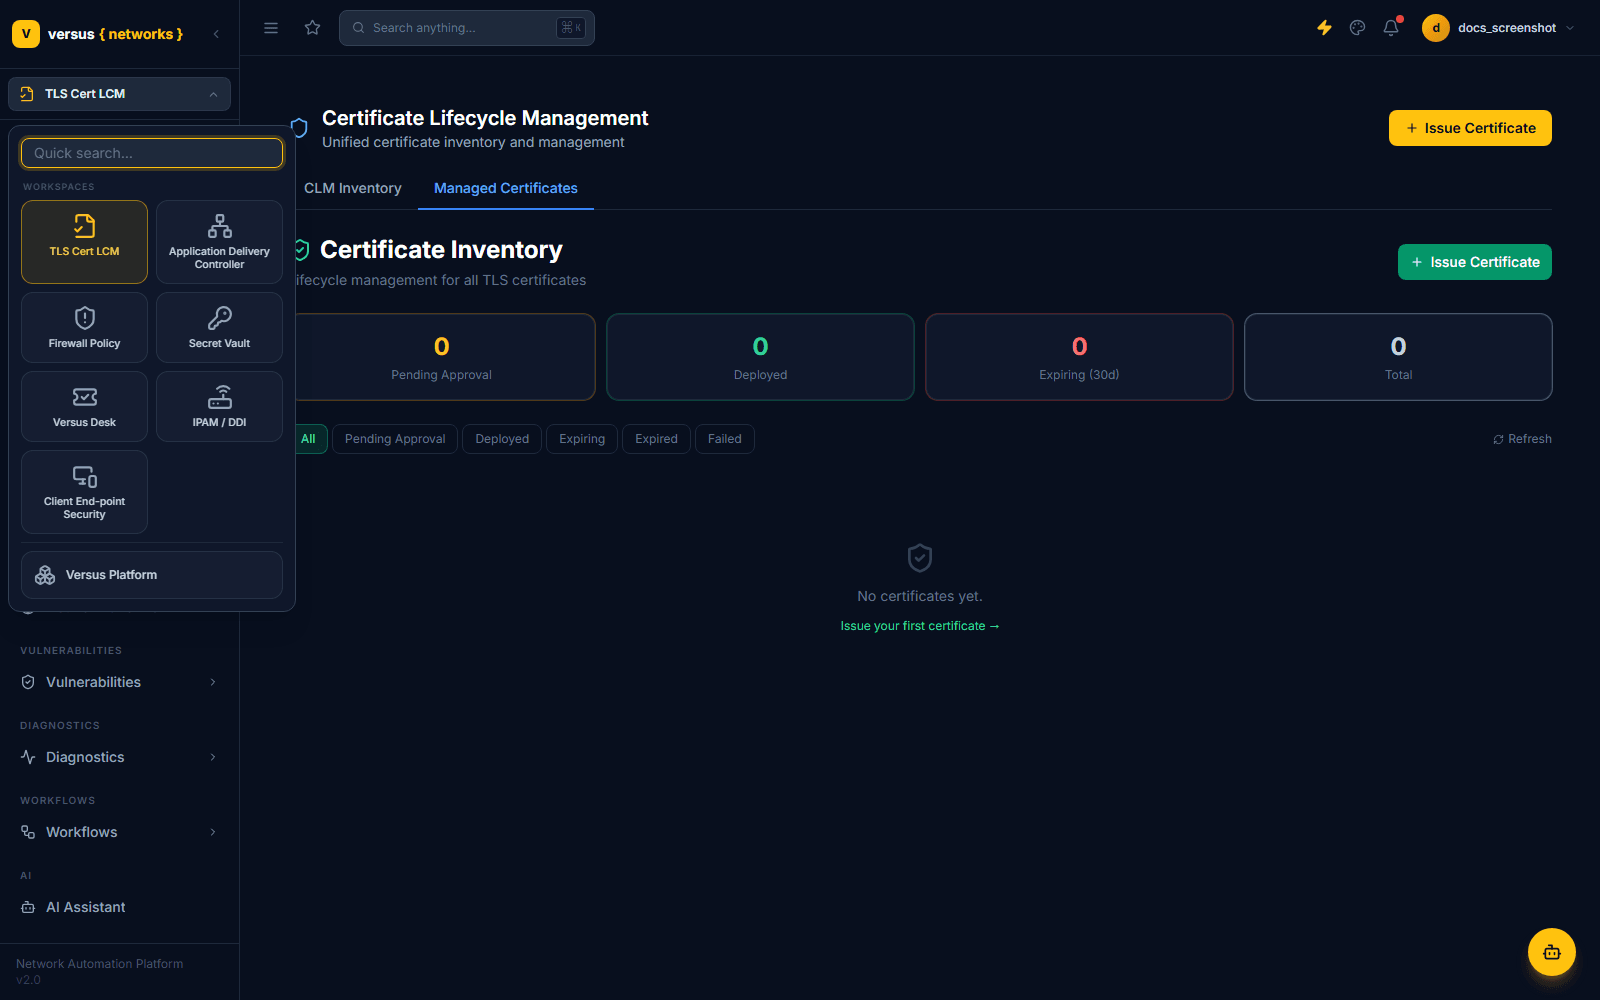This screenshot has height=1000, width=1600.
Task: Open the Expiring (30d) stat card
Action: pyautogui.click(x=1079, y=357)
